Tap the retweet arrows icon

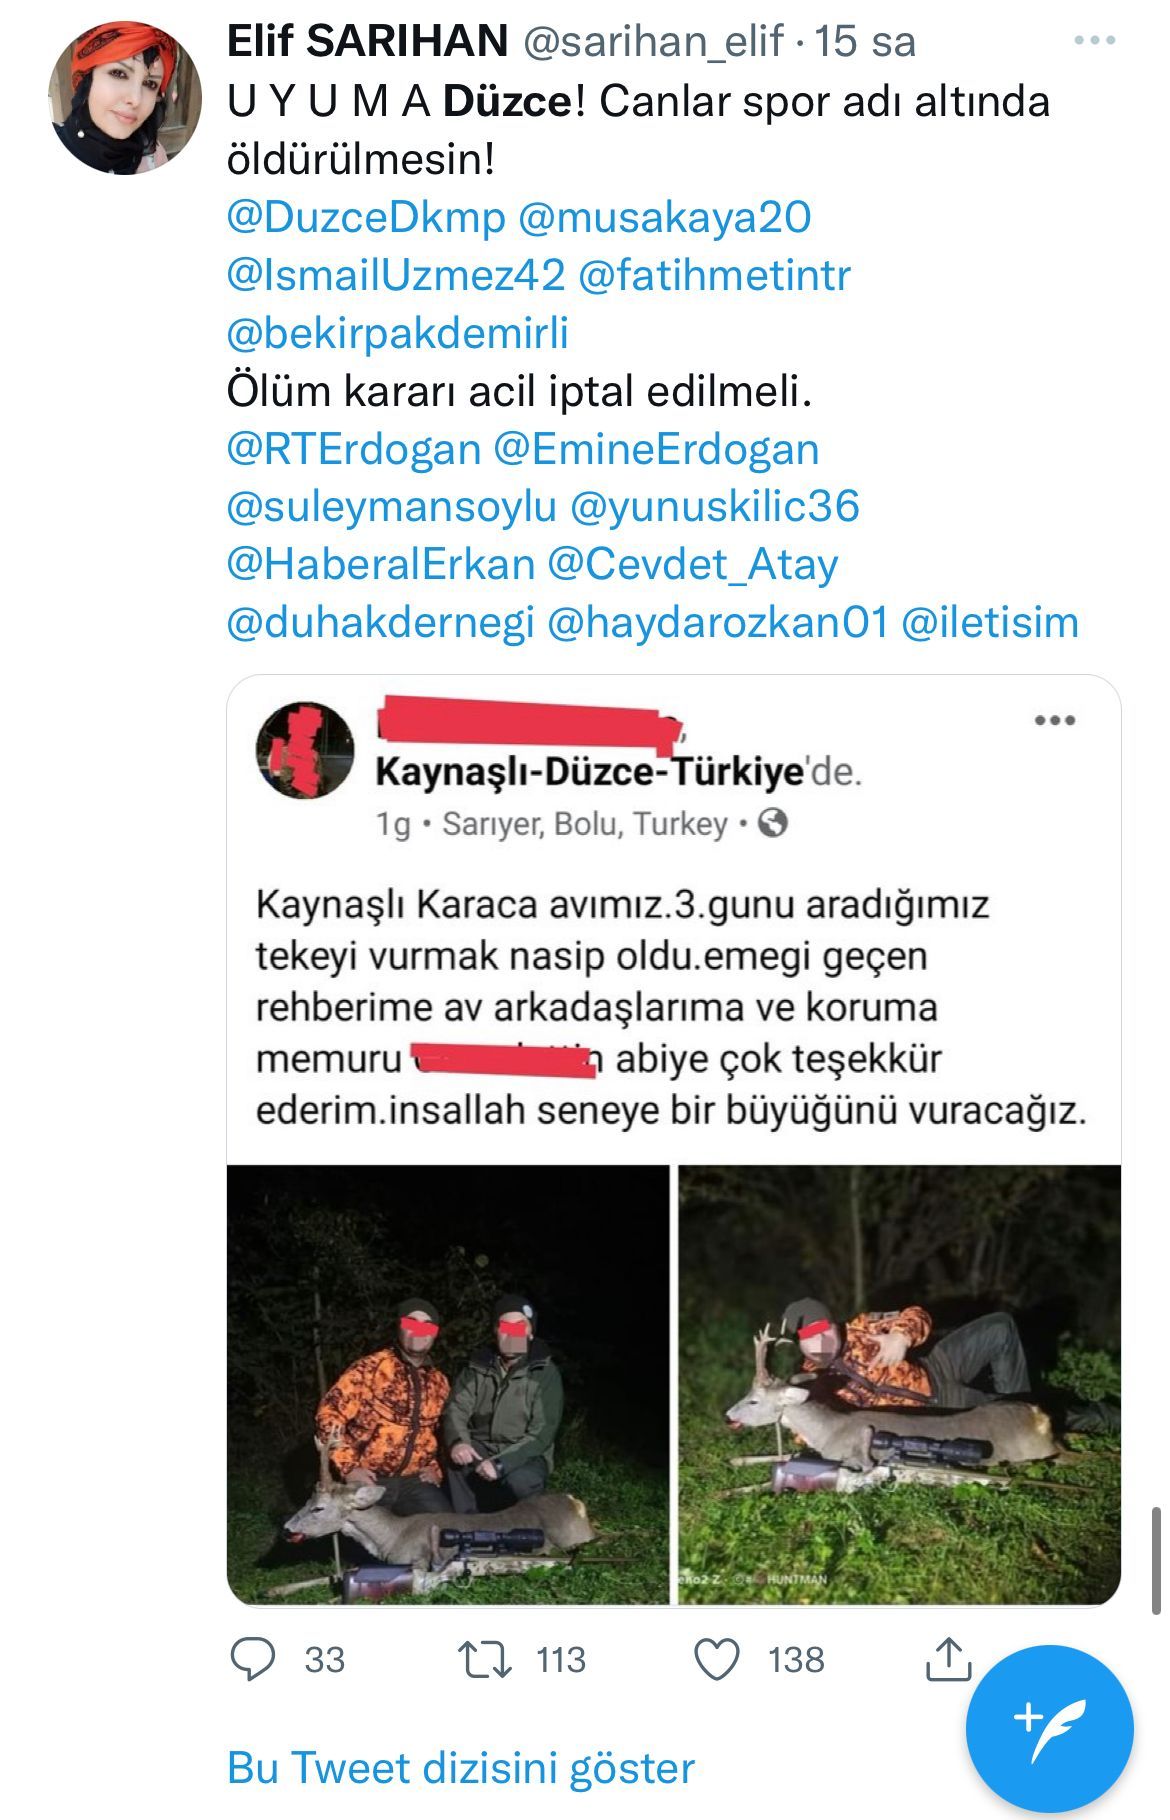(485, 1659)
